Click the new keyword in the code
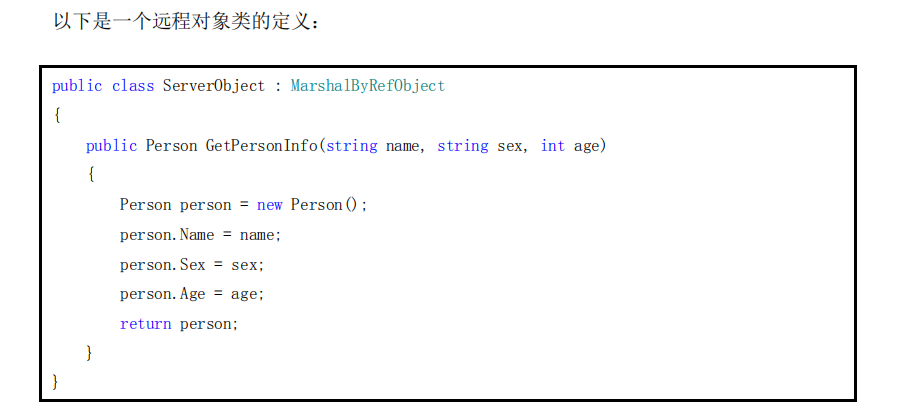Screen dimensions: 918x411 coord(269,205)
